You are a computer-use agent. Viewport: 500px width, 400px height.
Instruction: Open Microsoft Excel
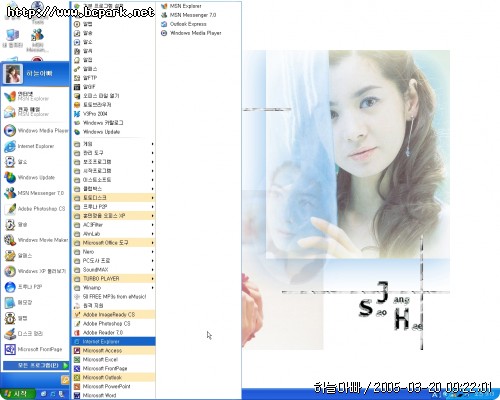(114, 359)
